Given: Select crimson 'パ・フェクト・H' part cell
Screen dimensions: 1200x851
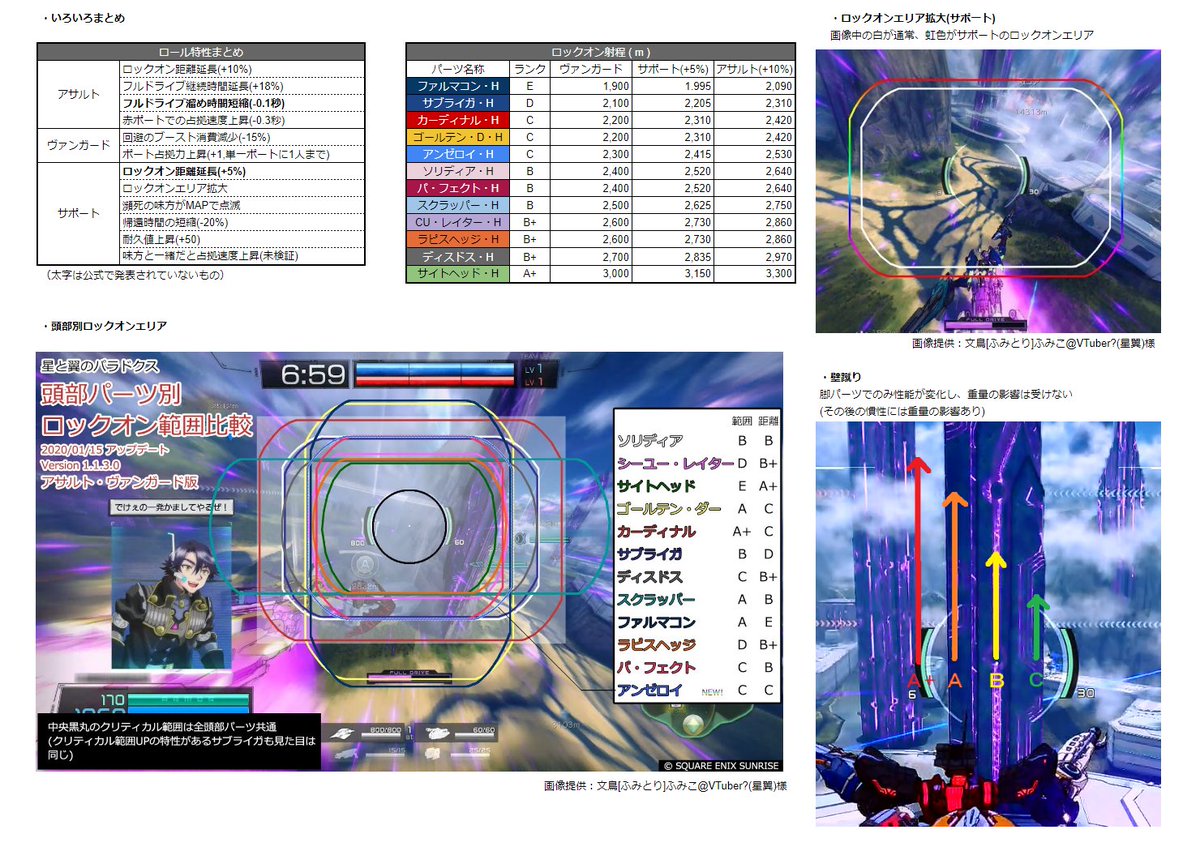Looking at the screenshot, I should (x=458, y=188).
